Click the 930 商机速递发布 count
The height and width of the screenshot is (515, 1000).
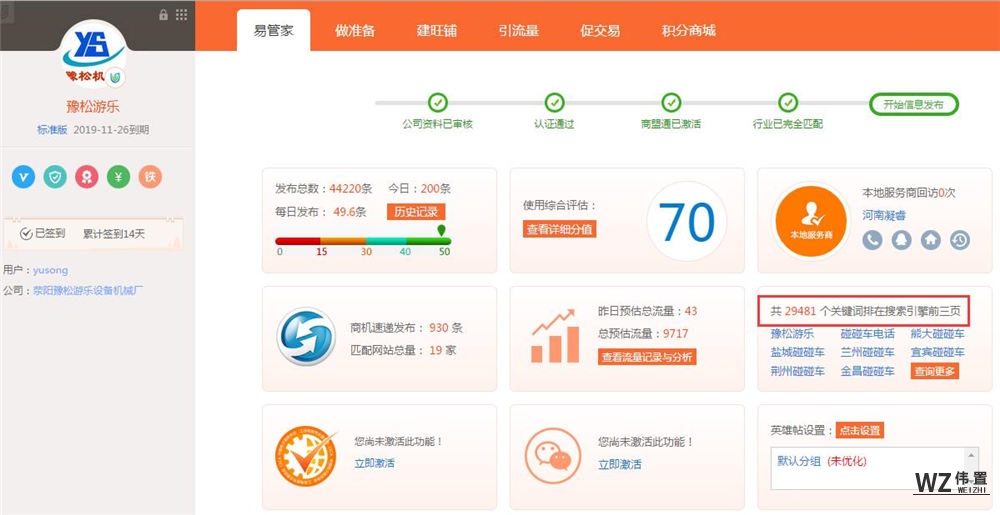tap(439, 328)
